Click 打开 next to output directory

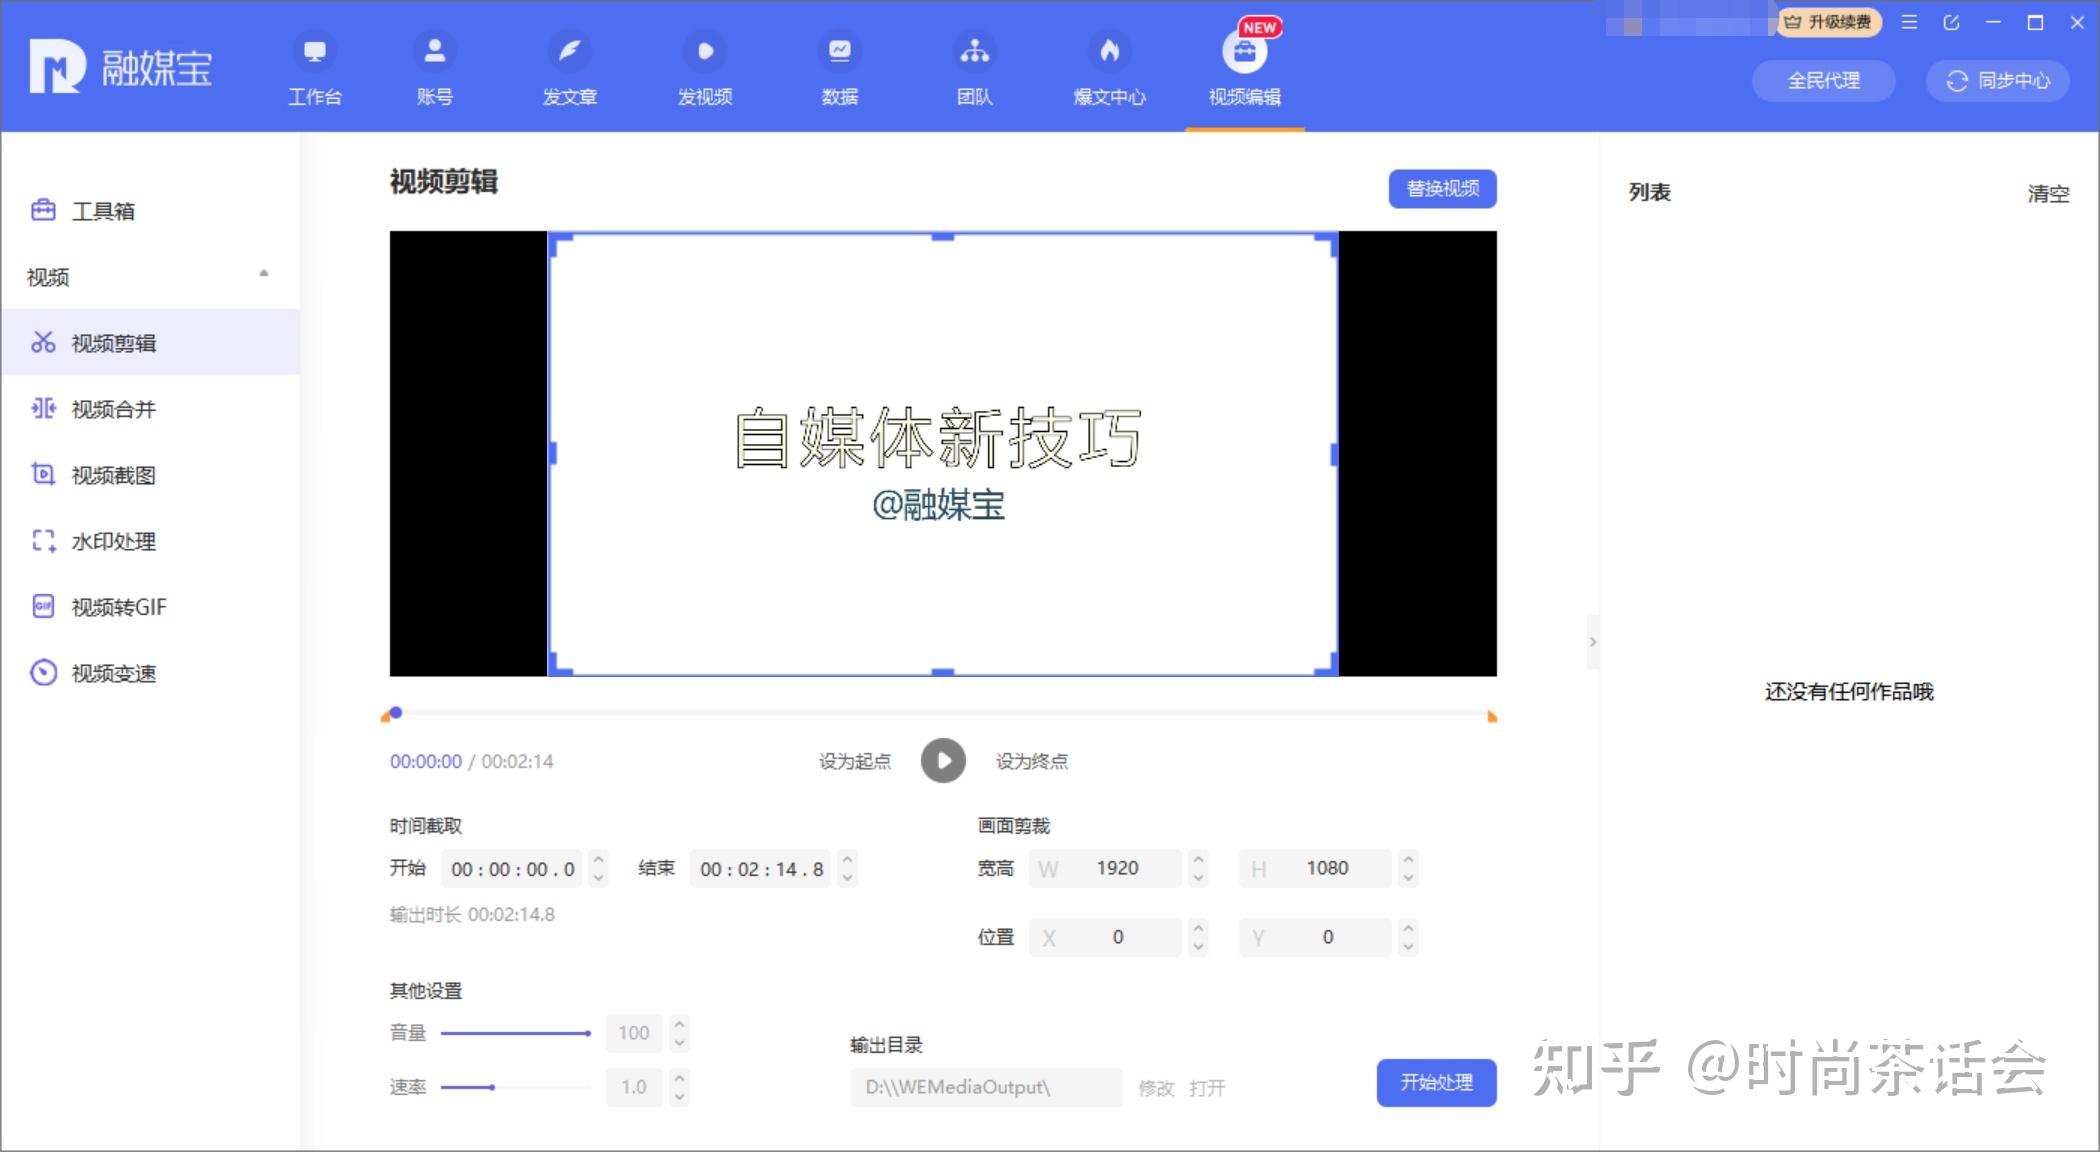pyautogui.click(x=1207, y=1088)
